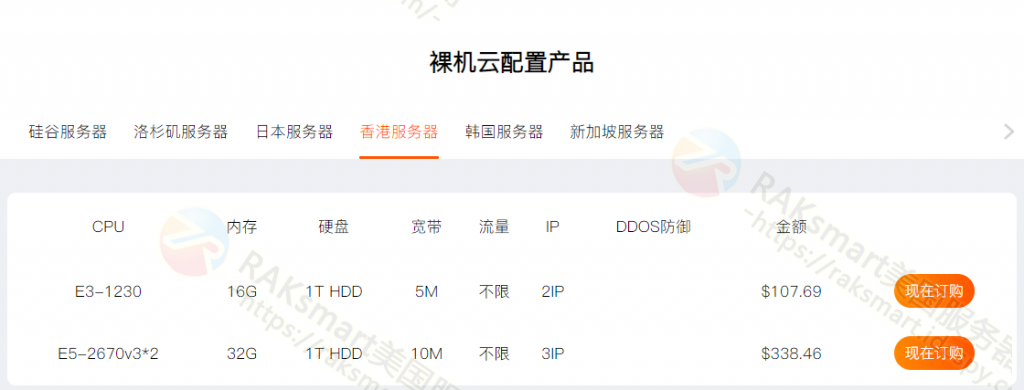Click the CPU column header

(x=108, y=227)
